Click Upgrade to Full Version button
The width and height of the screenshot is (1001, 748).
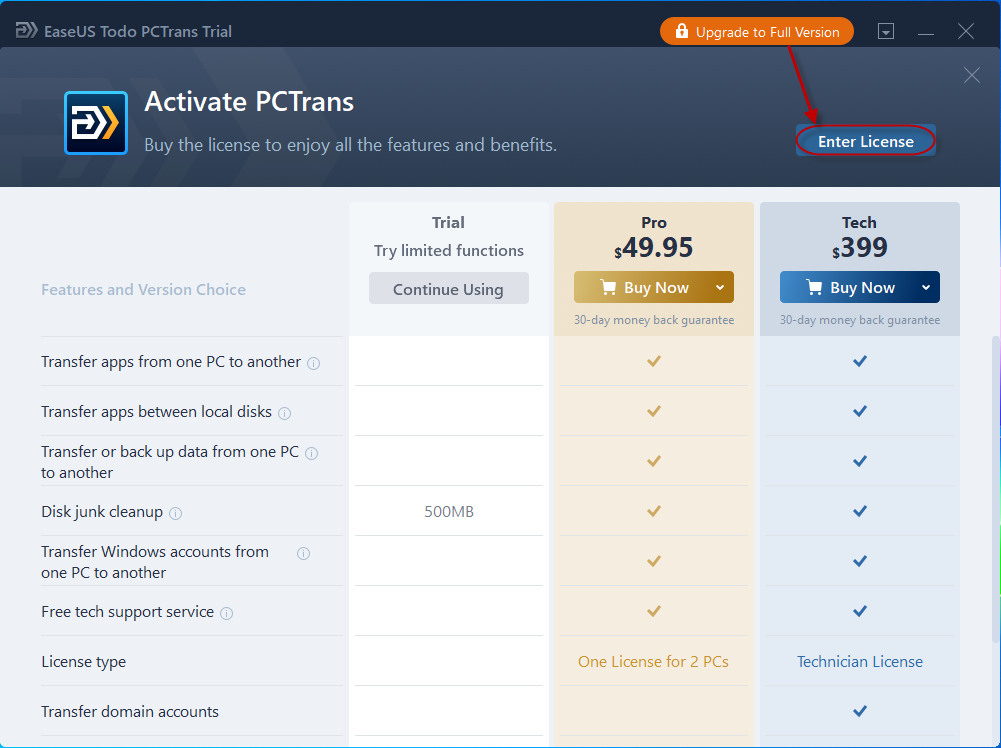pos(756,32)
